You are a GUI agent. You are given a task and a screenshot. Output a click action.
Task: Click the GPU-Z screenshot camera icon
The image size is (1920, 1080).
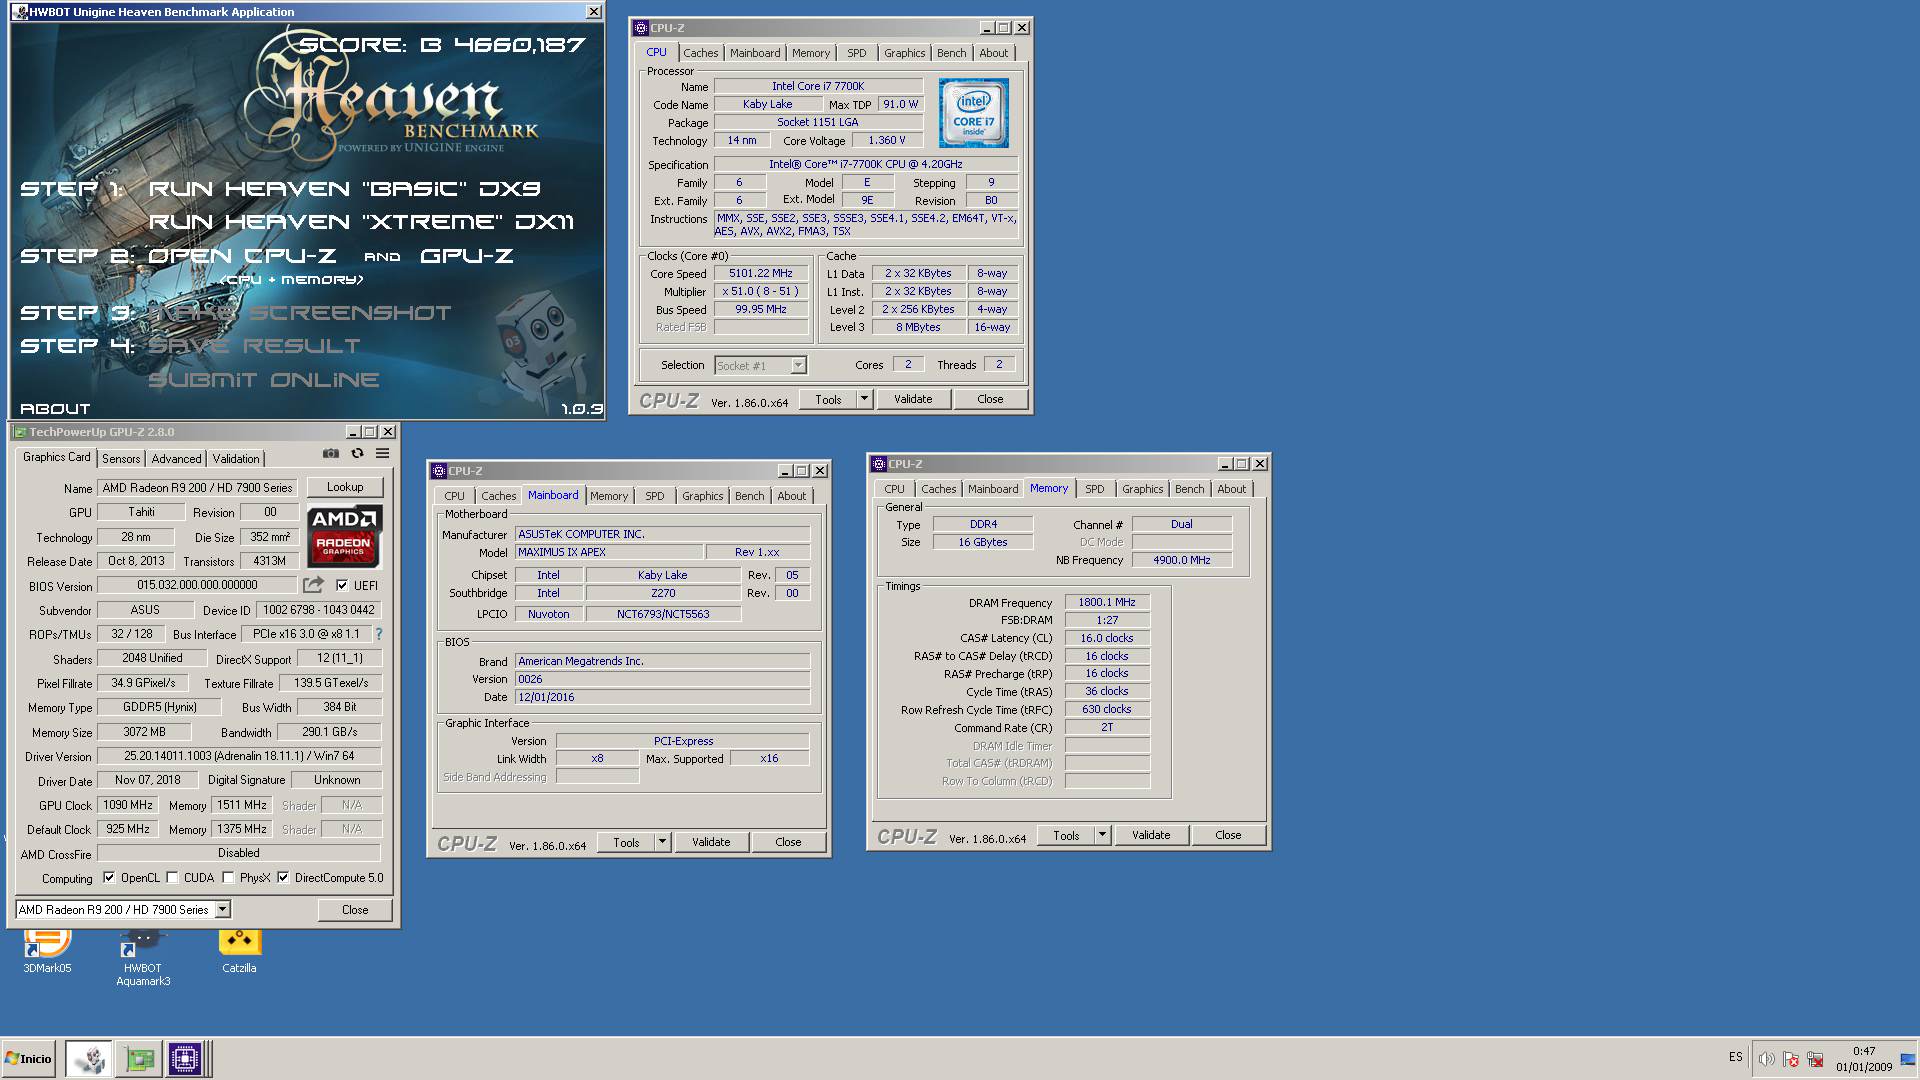tap(331, 454)
